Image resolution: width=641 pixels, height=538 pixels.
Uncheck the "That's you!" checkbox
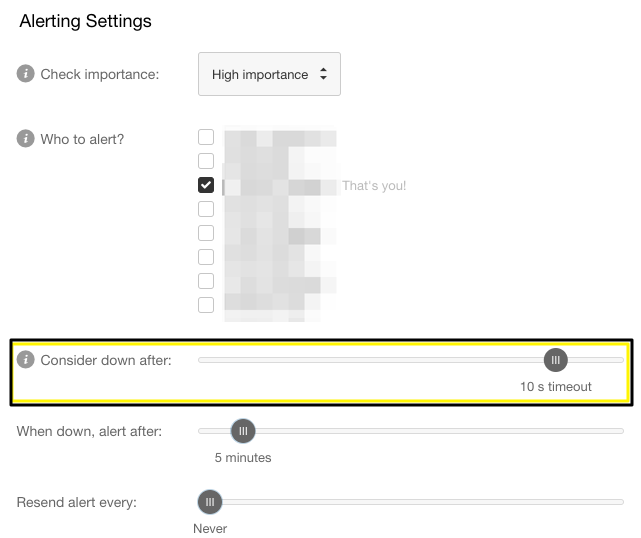coord(206,185)
